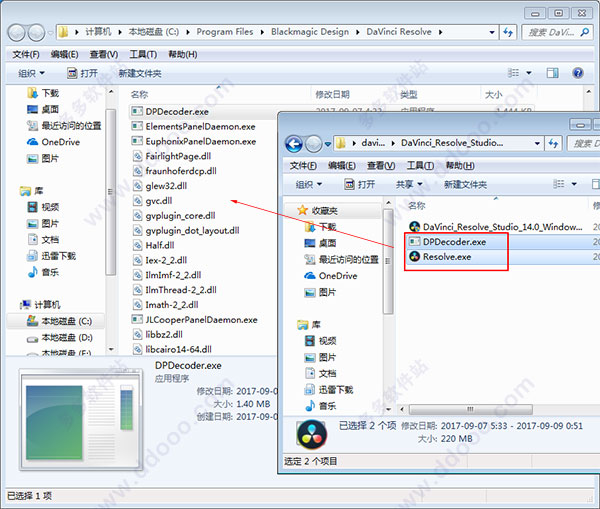Click Blackmagic Design in the address breadcrumb
This screenshot has width=600, height=509.
point(310,32)
